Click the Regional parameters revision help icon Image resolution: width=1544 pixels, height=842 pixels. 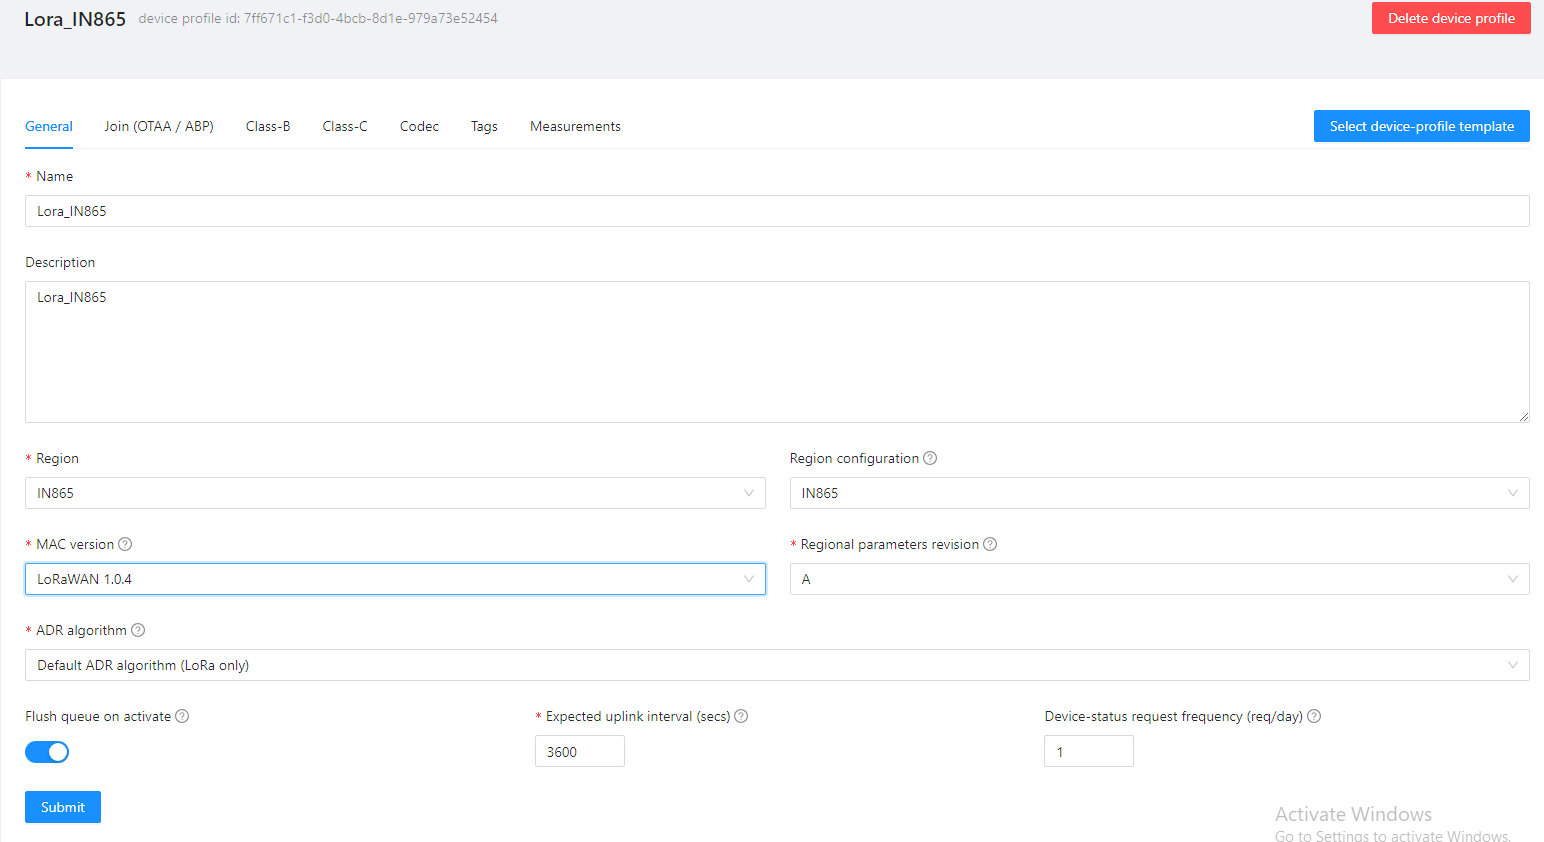pyautogui.click(x=990, y=544)
